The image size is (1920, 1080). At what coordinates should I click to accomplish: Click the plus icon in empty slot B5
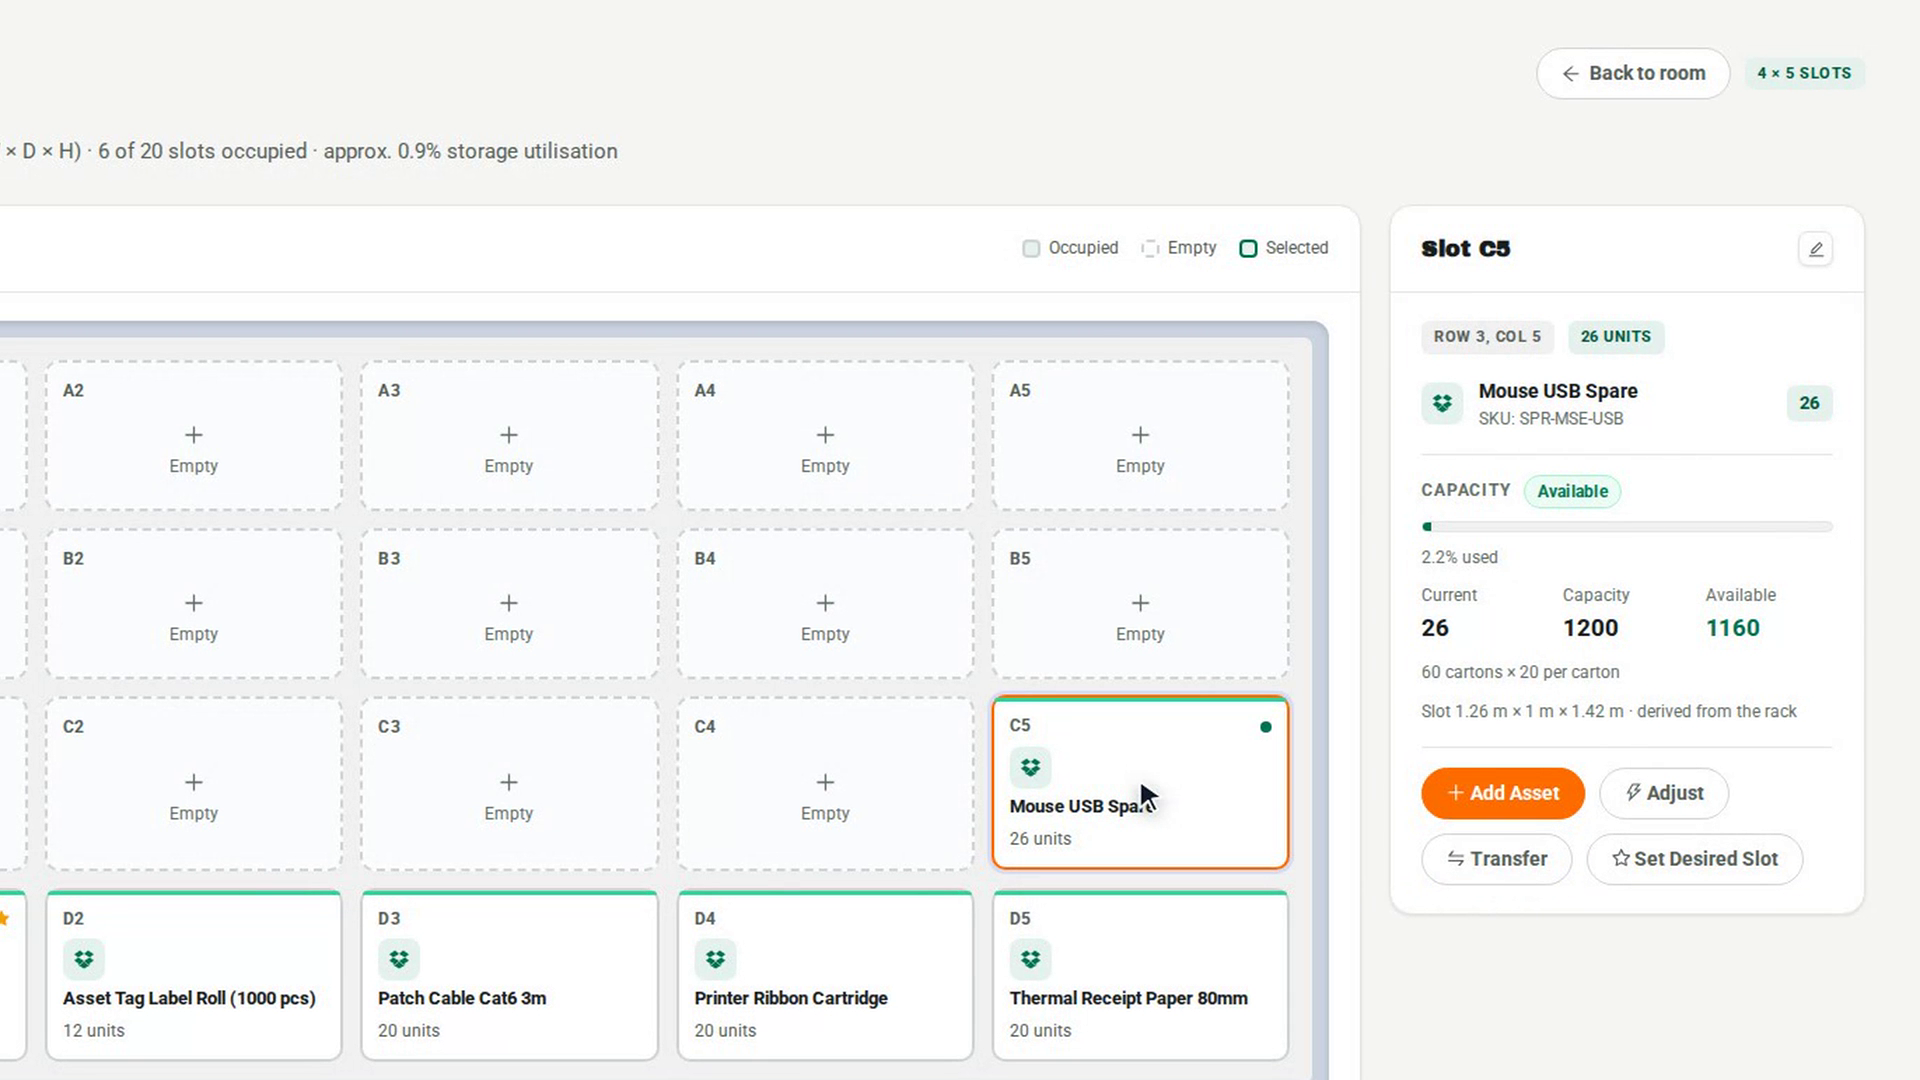click(1140, 603)
